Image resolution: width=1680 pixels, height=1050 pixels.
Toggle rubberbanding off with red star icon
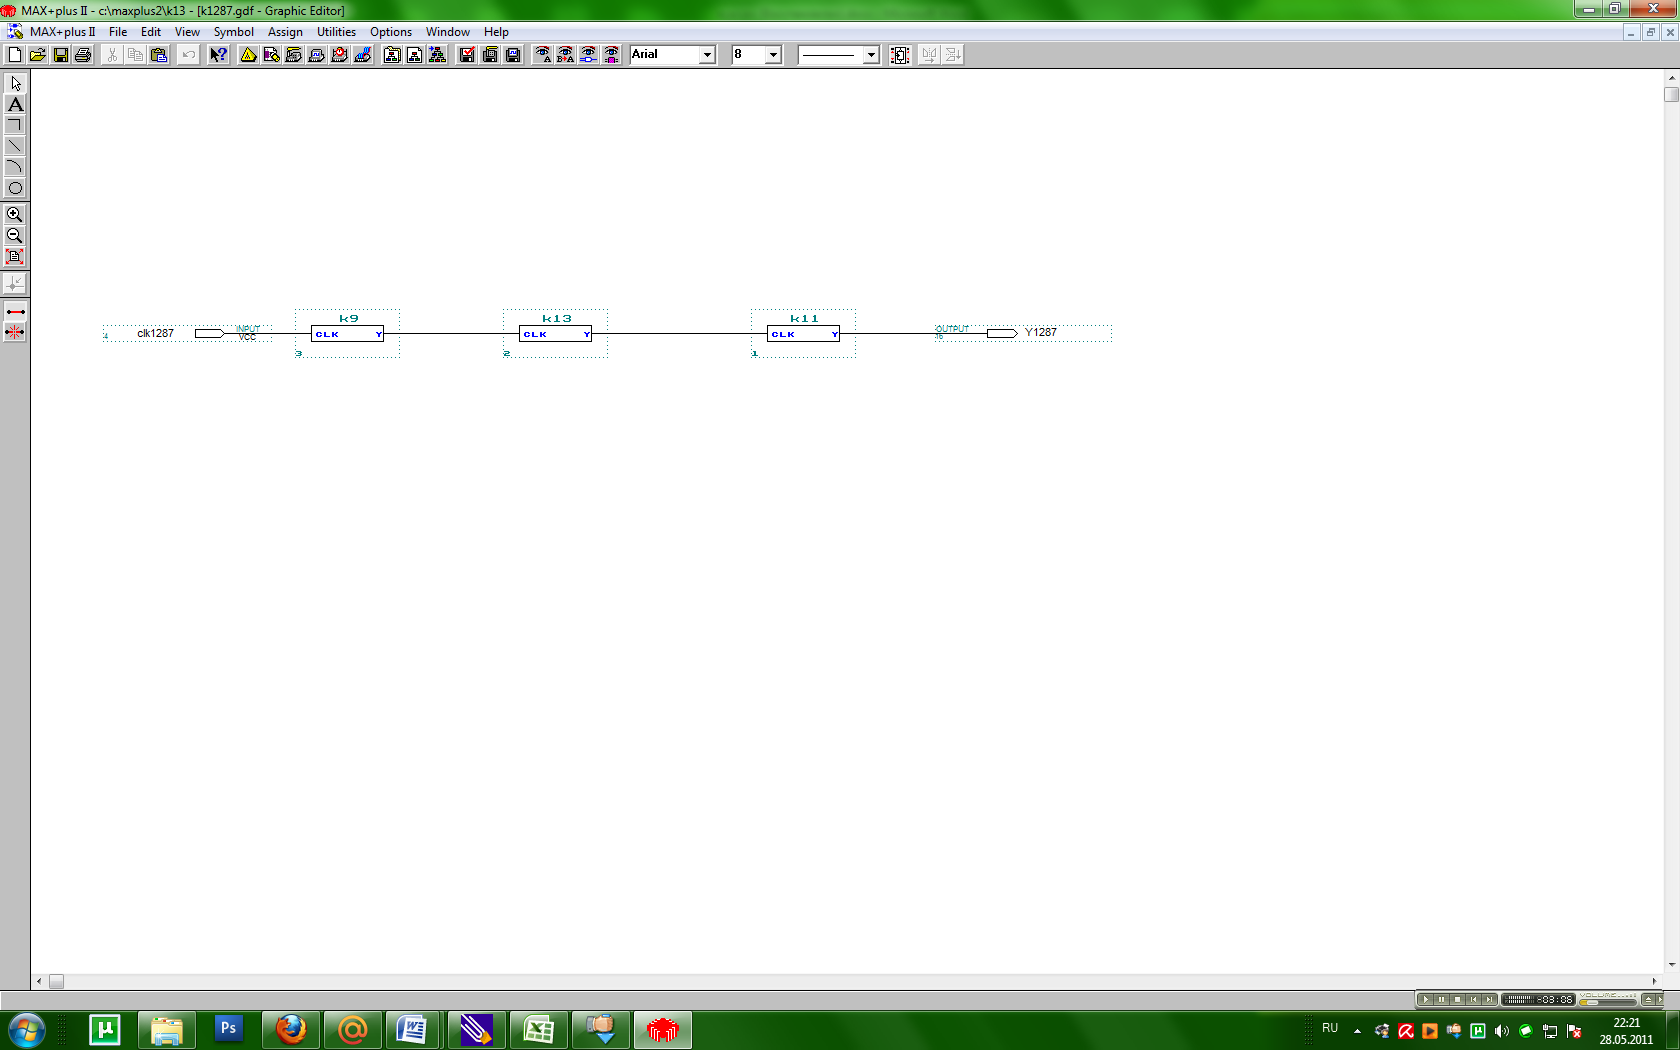(x=15, y=332)
